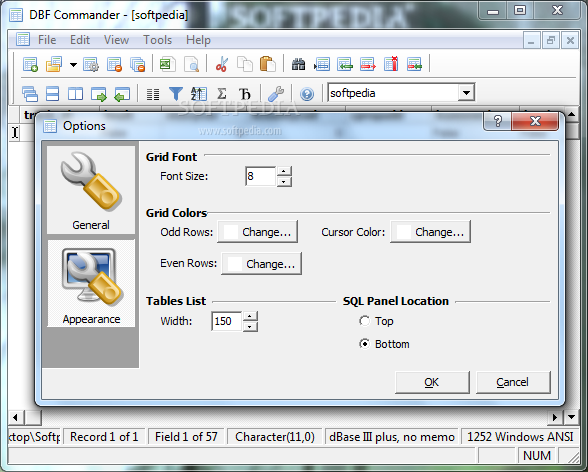This screenshot has width=588, height=472.
Task: Click the 'Field 1 of 57' status text
Action: [x=186, y=437]
